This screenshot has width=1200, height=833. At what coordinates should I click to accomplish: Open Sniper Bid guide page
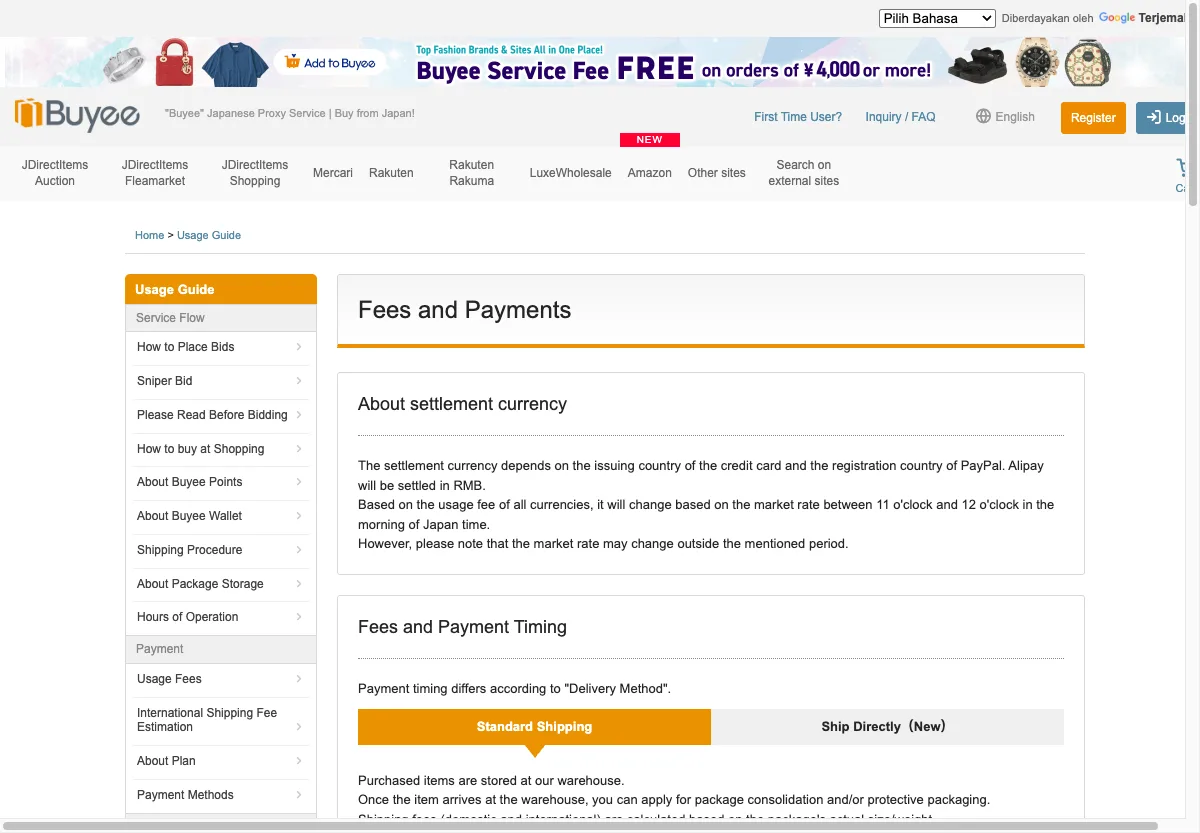[220, 381]
